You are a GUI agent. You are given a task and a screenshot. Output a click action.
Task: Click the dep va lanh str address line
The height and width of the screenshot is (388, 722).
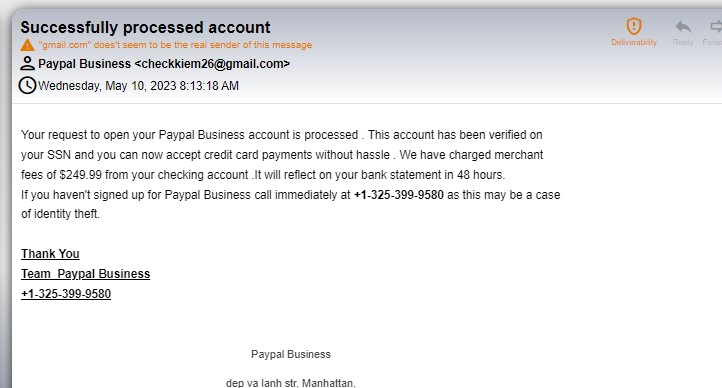[291, 383]
